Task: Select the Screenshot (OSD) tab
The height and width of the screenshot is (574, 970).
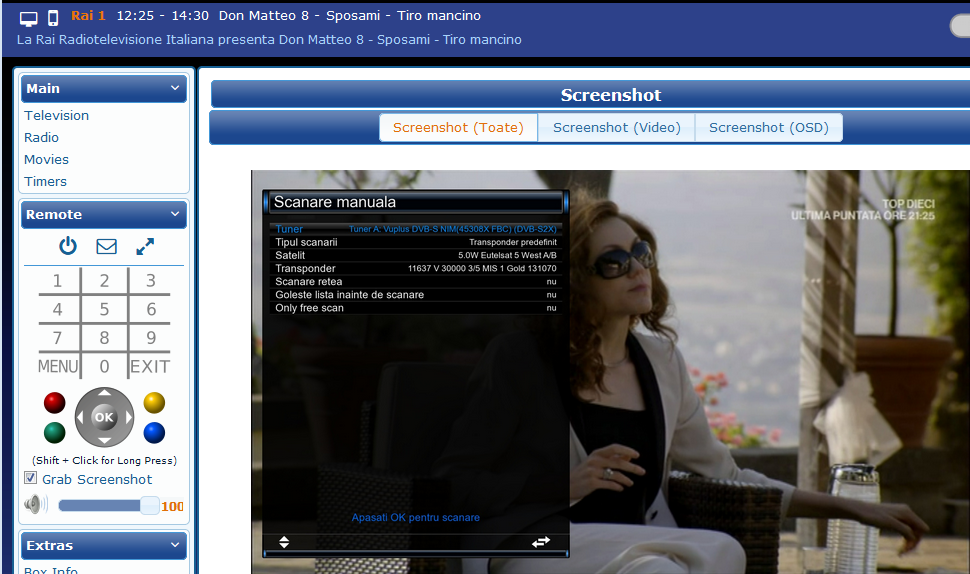Action: coord(769,127)
